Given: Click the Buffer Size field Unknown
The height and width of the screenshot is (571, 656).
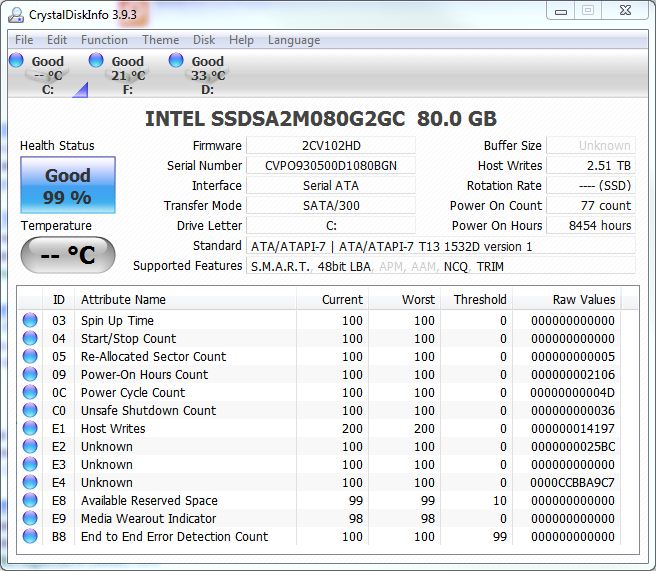Looking at the screenshot, I should click(591, 146).
